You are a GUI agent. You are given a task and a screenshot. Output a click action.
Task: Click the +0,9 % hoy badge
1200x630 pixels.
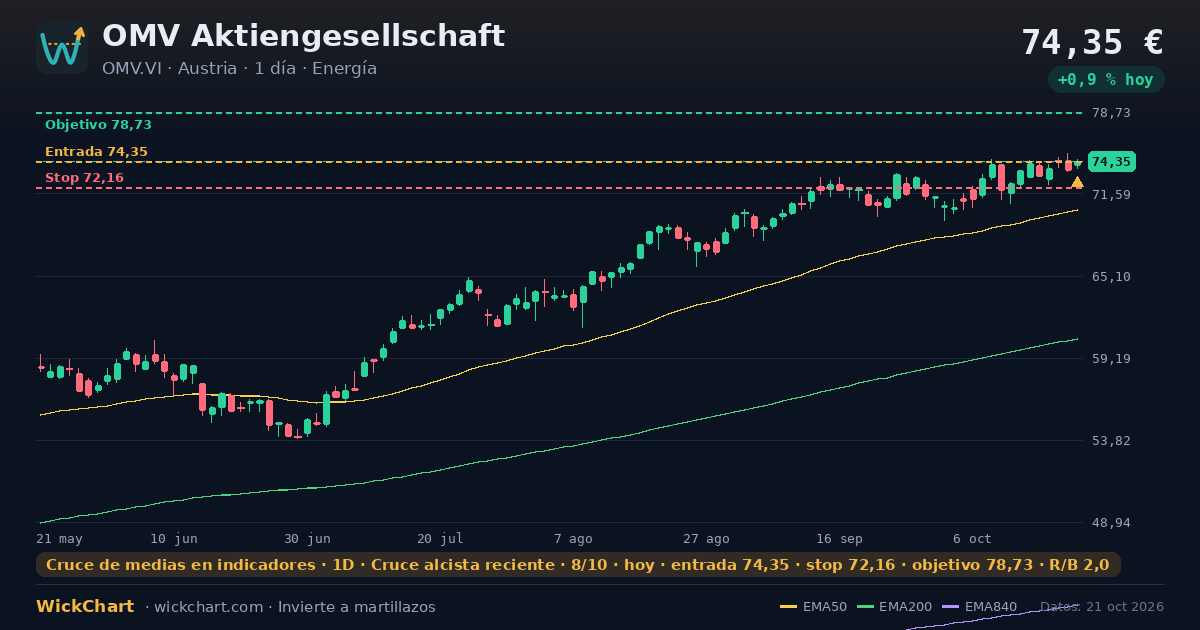(x=1106, y=80)
